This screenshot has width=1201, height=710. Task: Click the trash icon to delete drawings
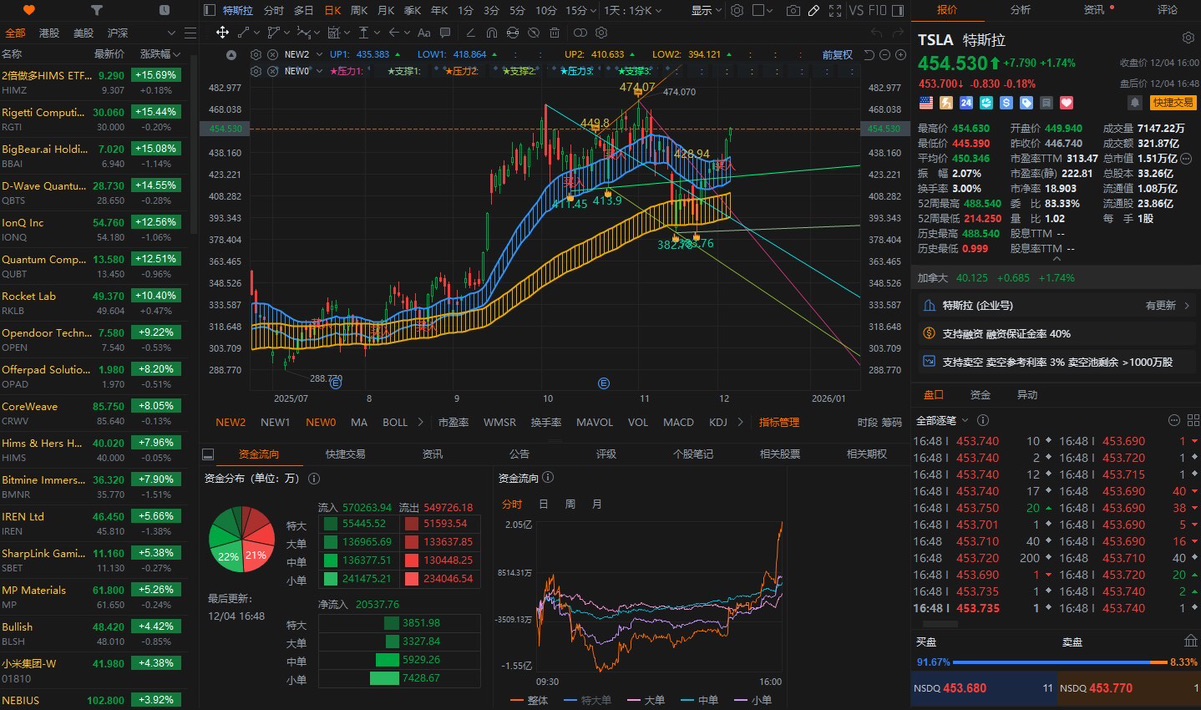pyautogui.click(x=554, y=32)
